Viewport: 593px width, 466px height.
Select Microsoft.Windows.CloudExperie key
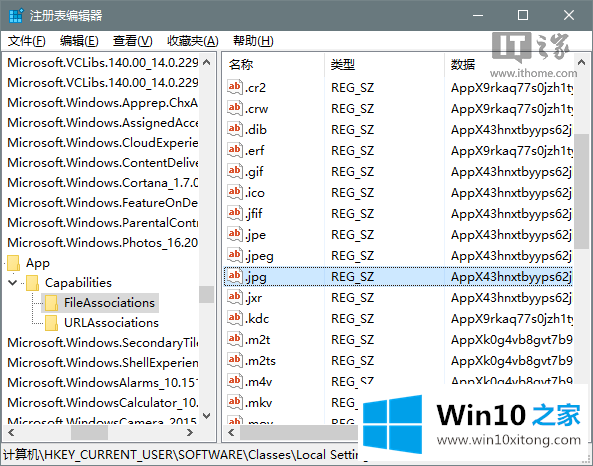tap(102, 143)
